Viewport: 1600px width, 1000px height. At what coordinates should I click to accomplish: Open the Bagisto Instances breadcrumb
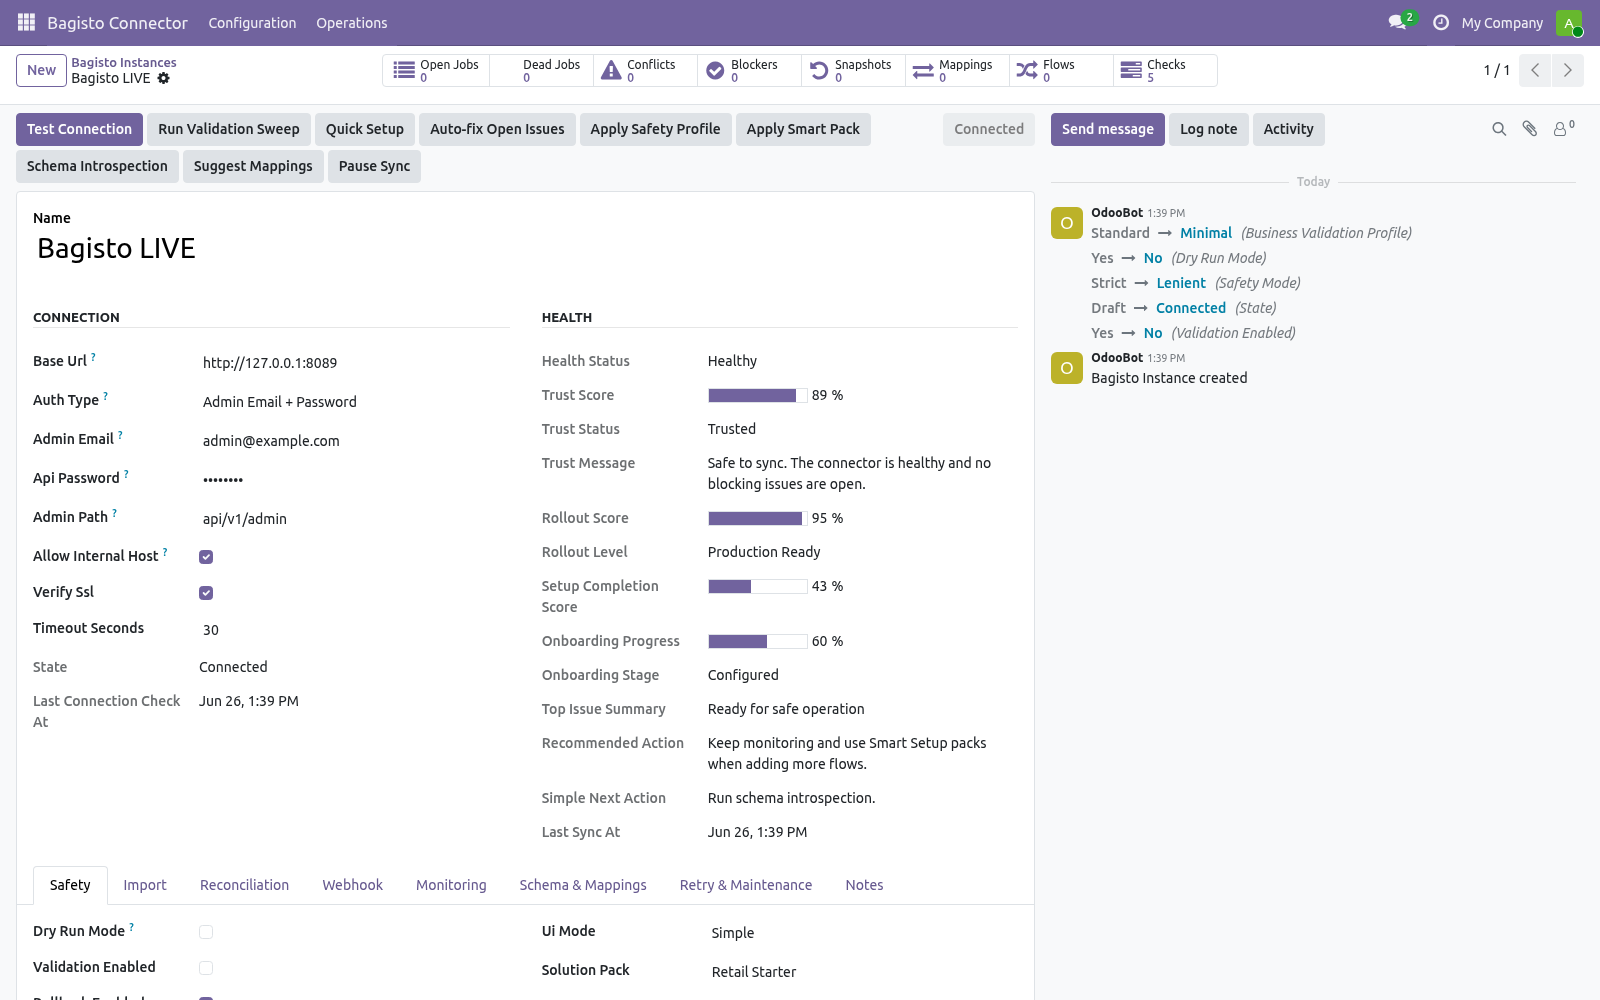tap(124, 62)
